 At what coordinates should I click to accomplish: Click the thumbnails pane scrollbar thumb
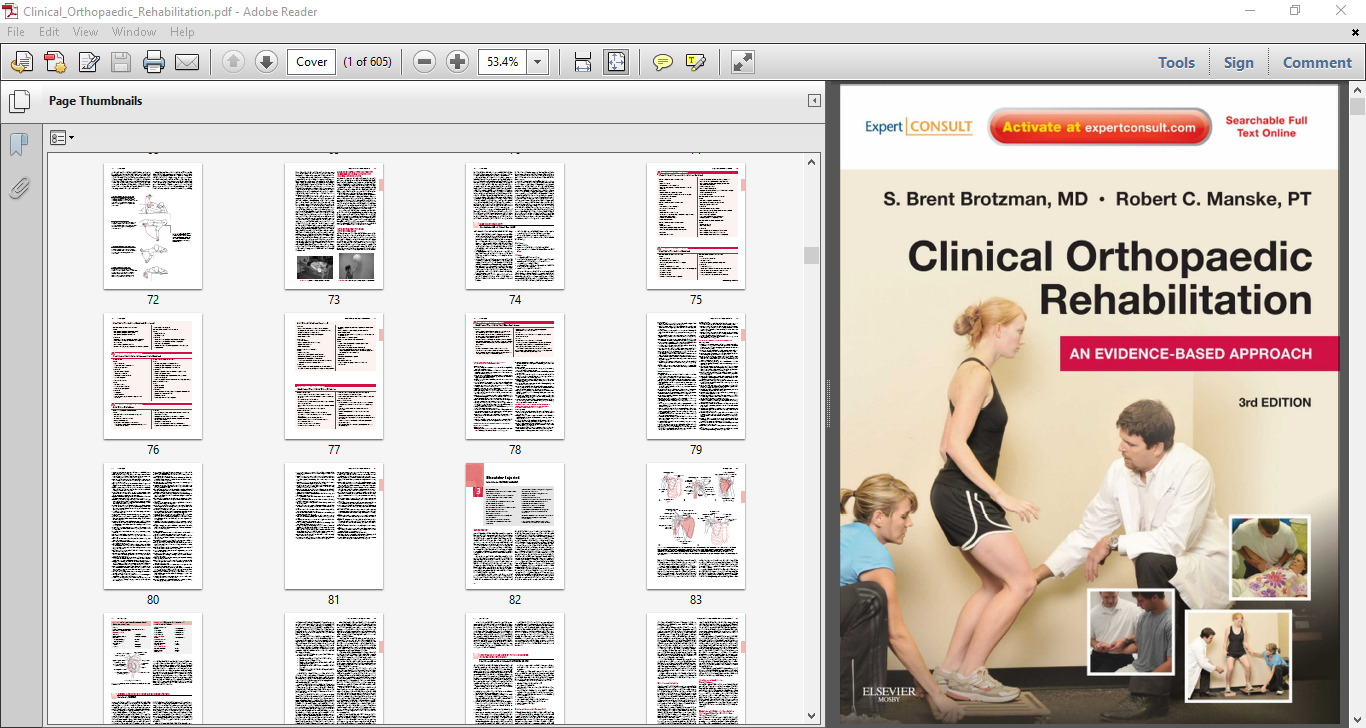(x=811, y=255)
